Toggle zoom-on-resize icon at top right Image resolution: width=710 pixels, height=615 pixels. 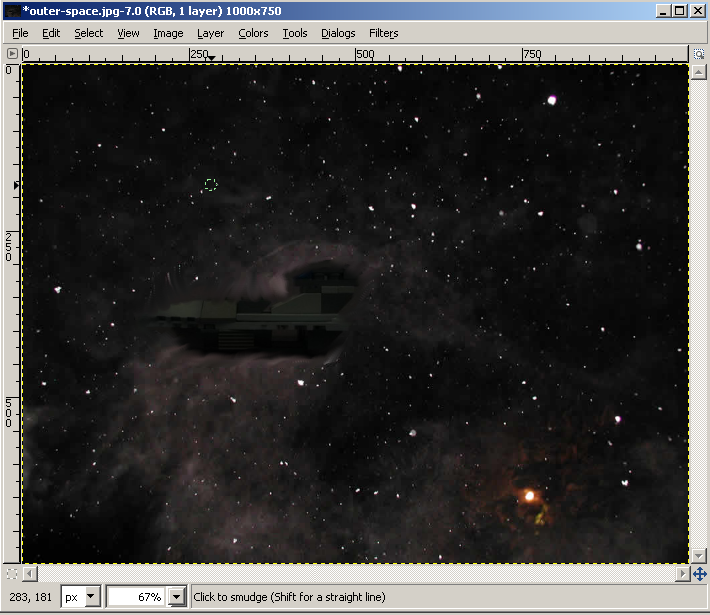pos(699,54)
